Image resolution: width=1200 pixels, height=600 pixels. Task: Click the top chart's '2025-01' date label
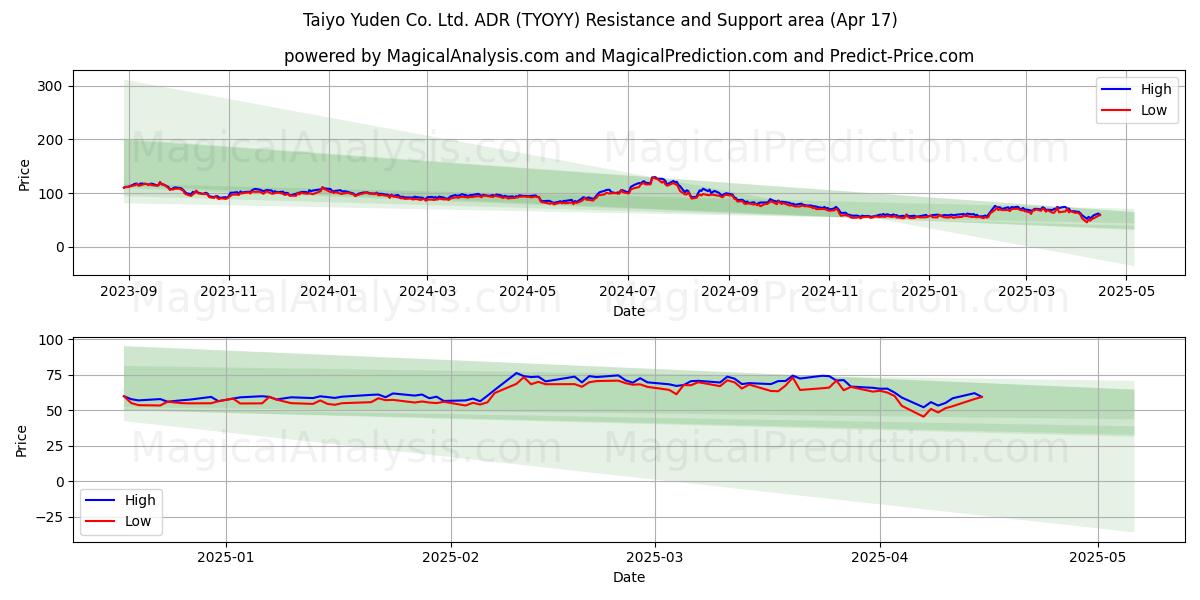(929, 291)
